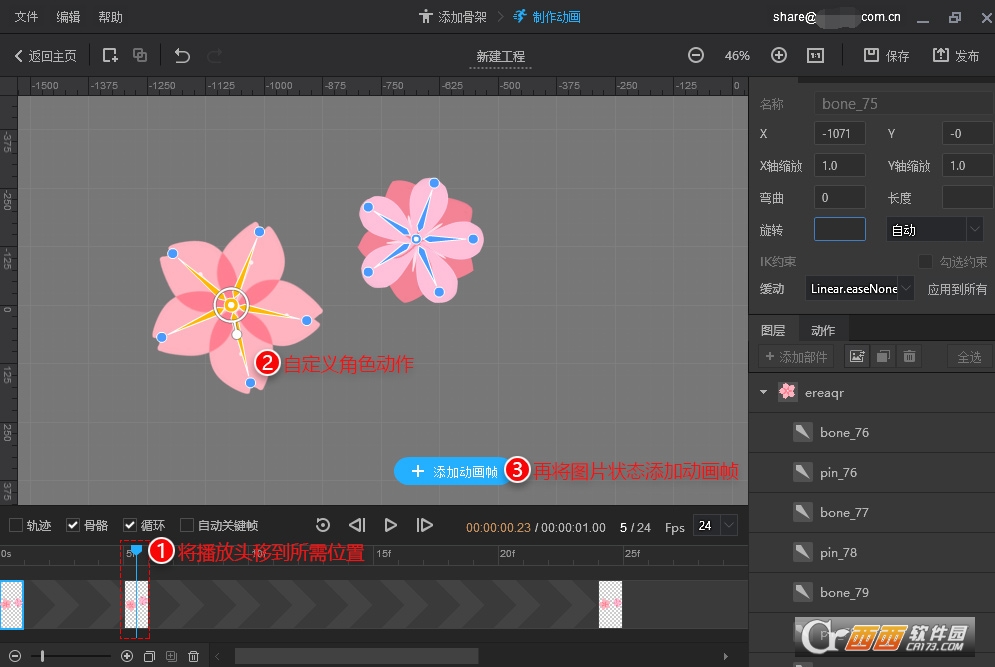Switch to the 动作 tab
995x667 pixels.
point(823,330)
